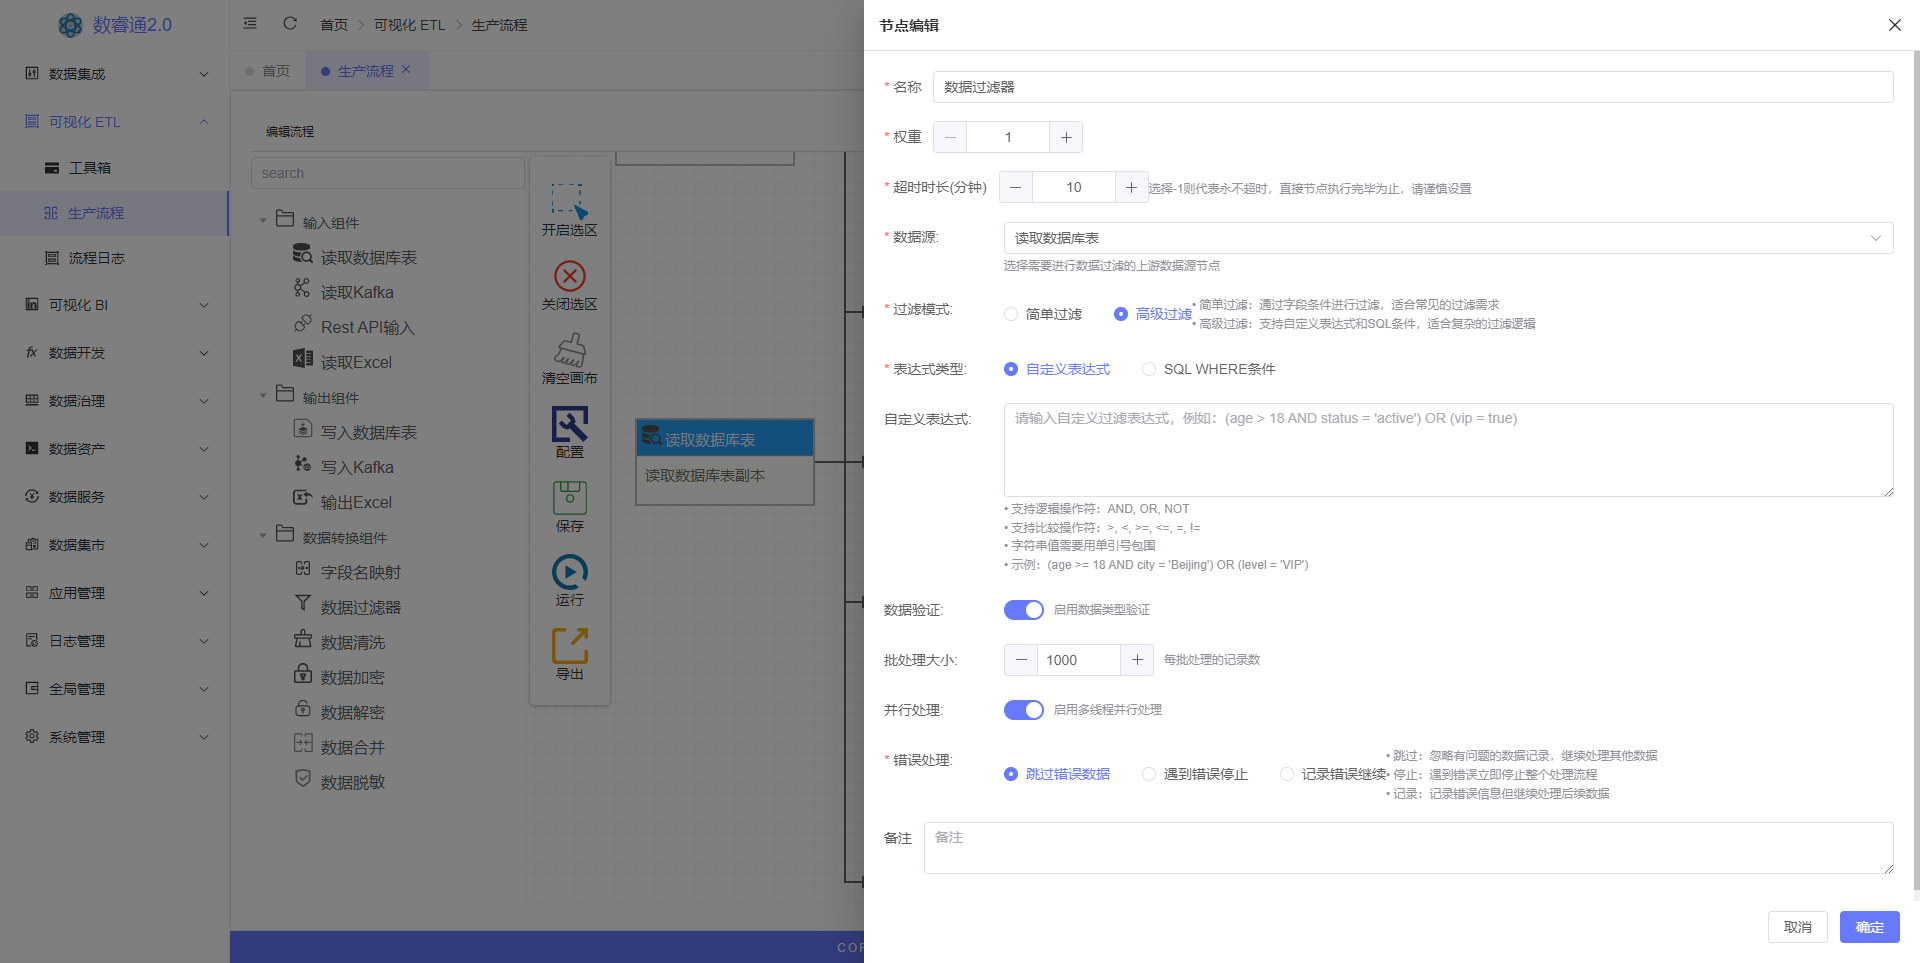Select the 数据清洗 component icon
1920x963 pixels.
pos(302,638)
